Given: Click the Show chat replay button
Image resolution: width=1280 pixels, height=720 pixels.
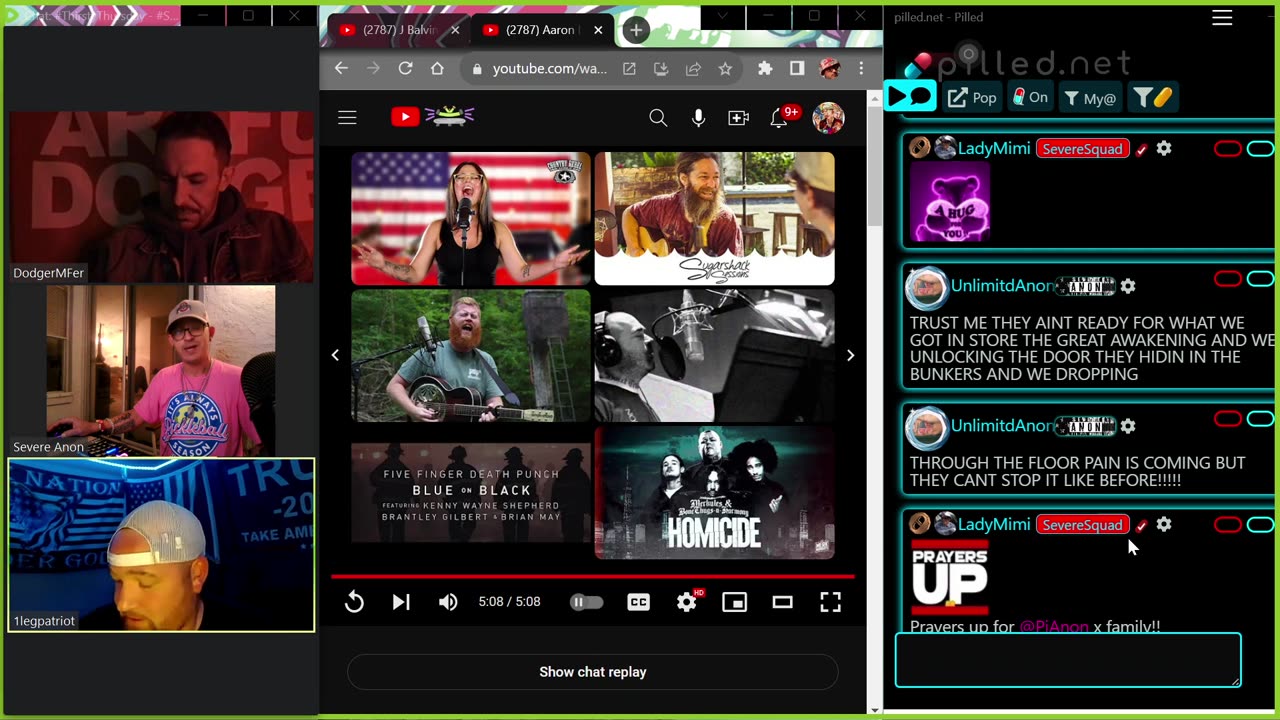Looking at the screenshot, I should click(x=593, y=672).
